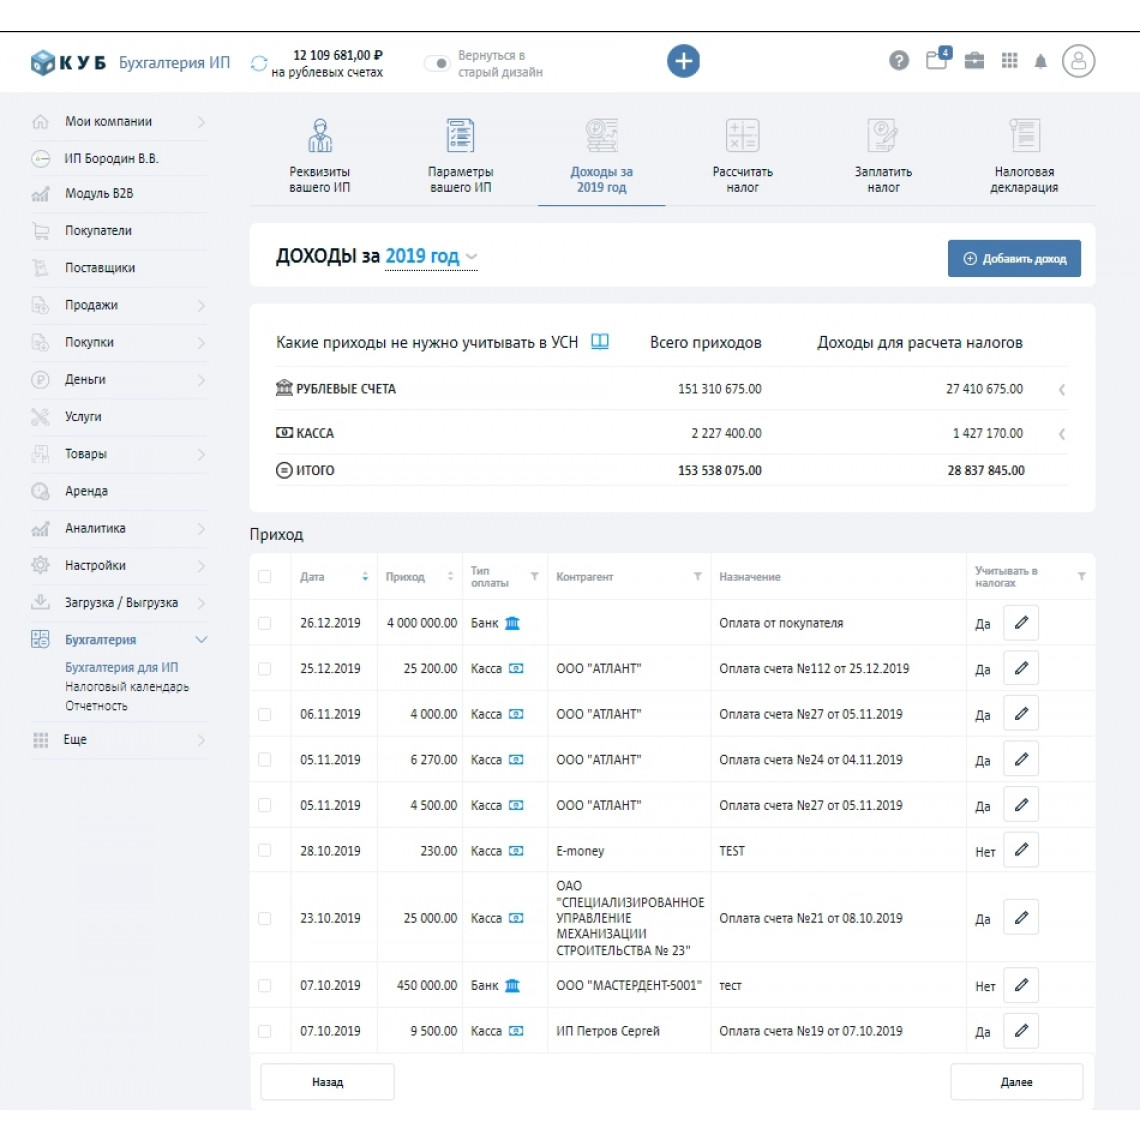Edit the 4 500.00 income row
This screenshot has width=1140, height=1140.
click(x=1021, y=805)
